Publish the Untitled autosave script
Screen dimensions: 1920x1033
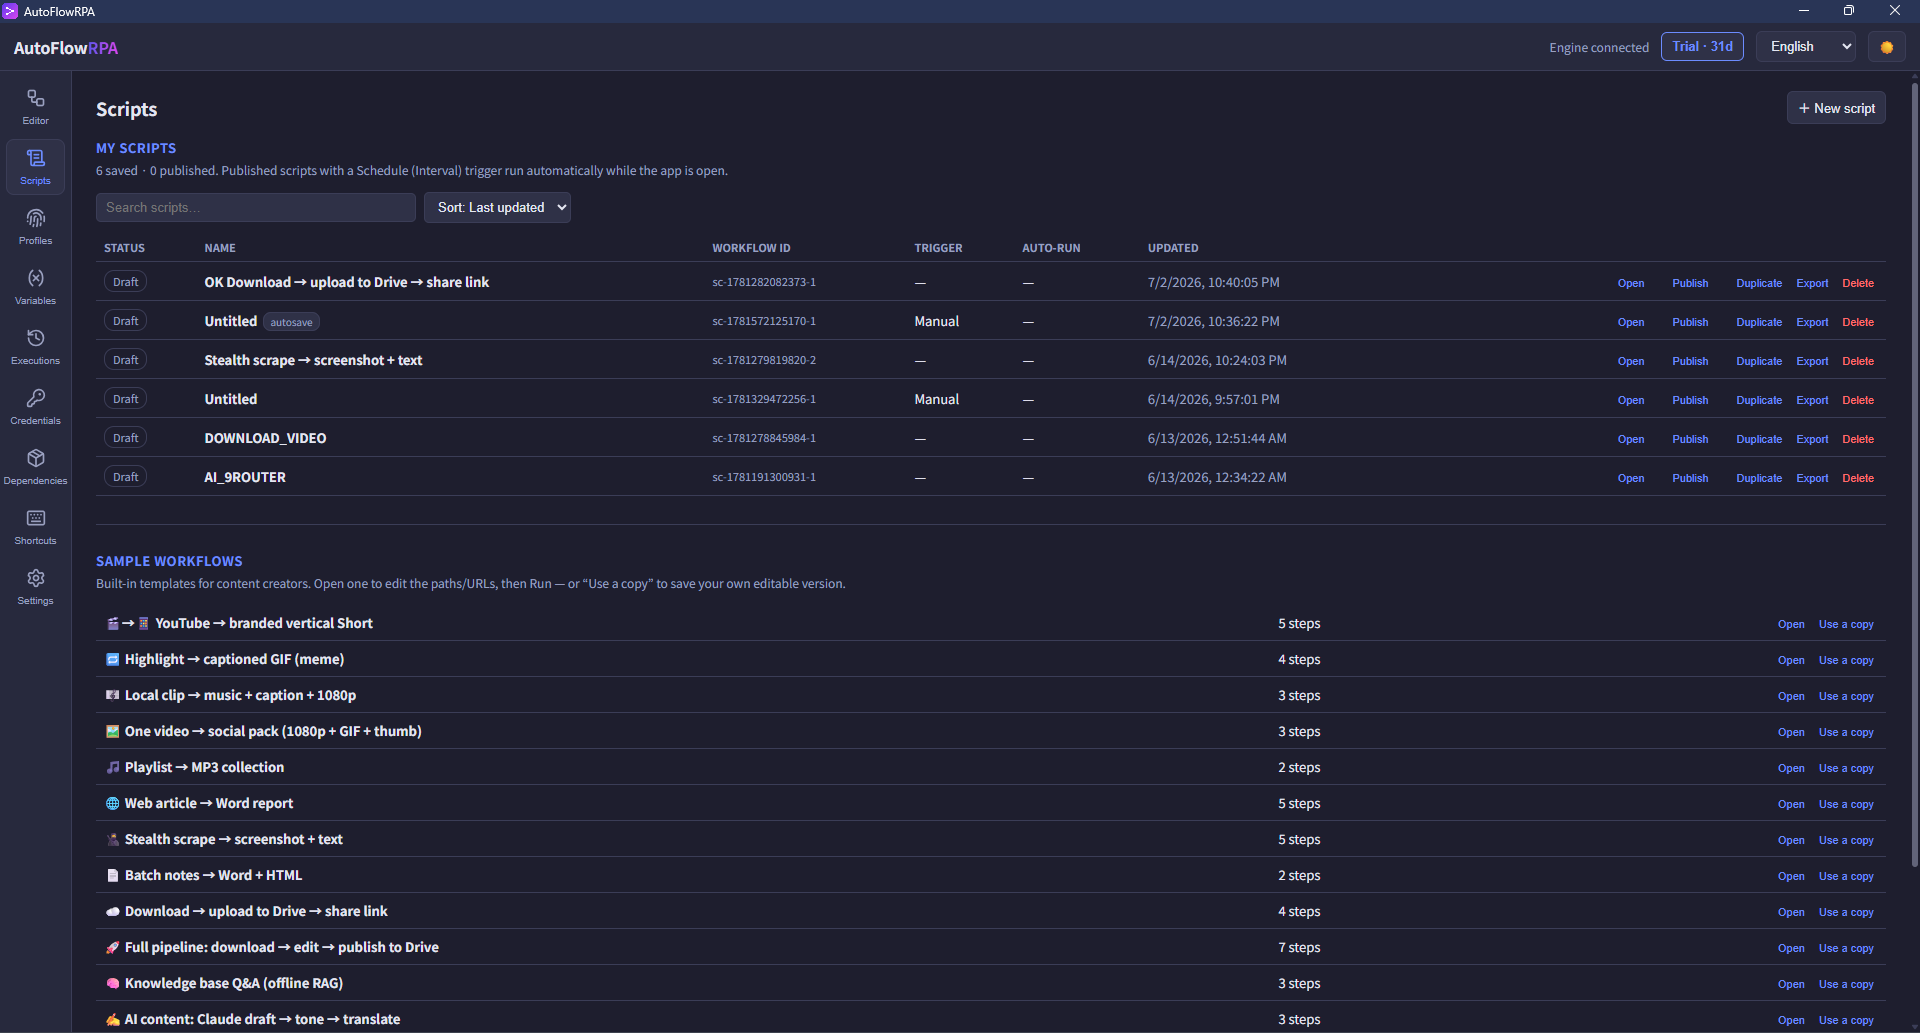point(1690,322)
